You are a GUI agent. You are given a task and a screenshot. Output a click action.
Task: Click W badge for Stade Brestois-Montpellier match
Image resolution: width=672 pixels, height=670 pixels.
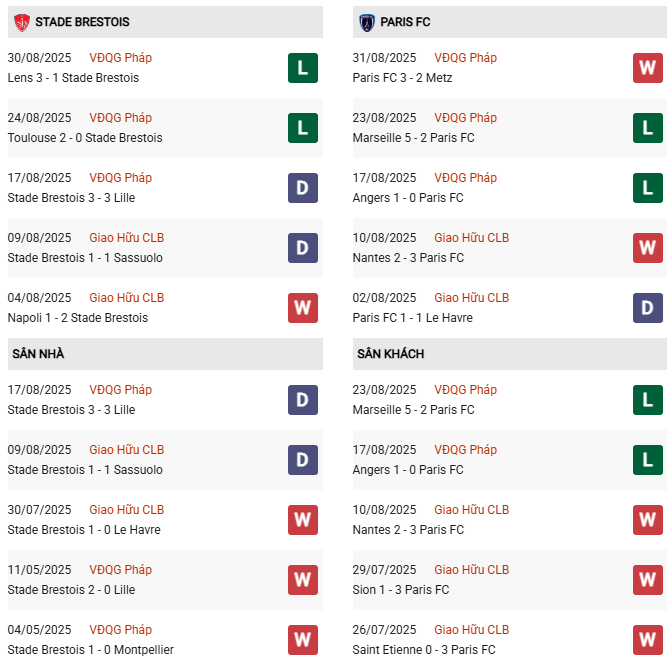pos(303,640)
